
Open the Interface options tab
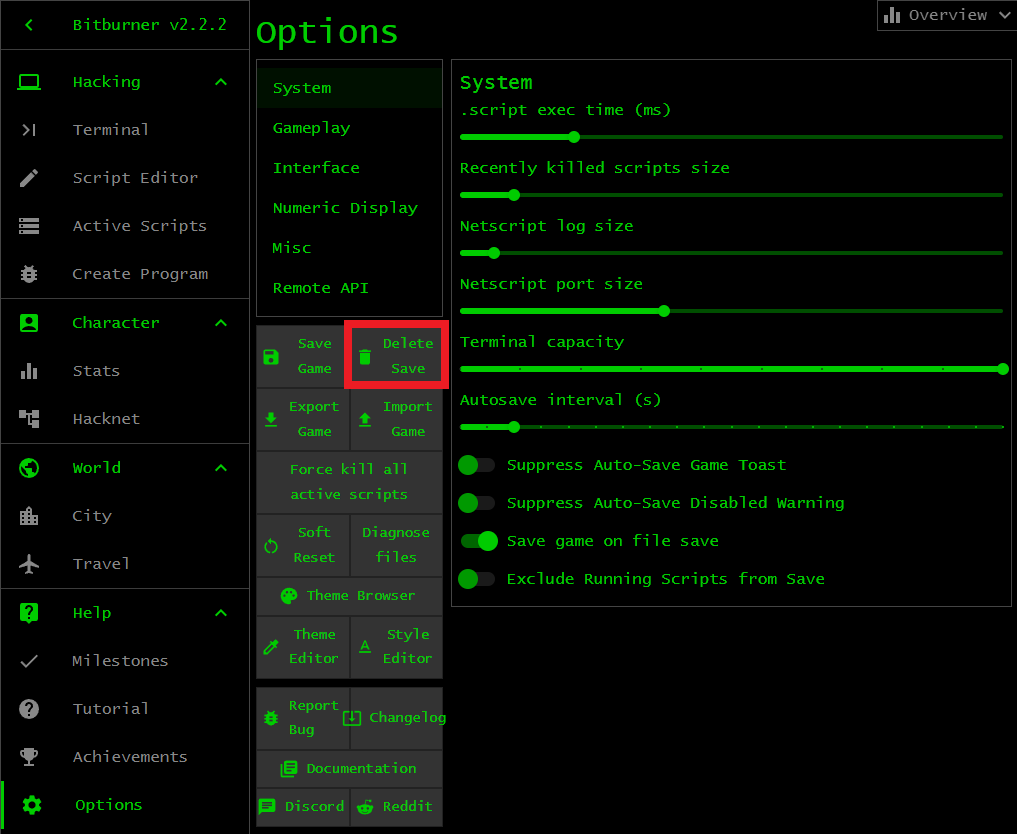coord(350,168)
